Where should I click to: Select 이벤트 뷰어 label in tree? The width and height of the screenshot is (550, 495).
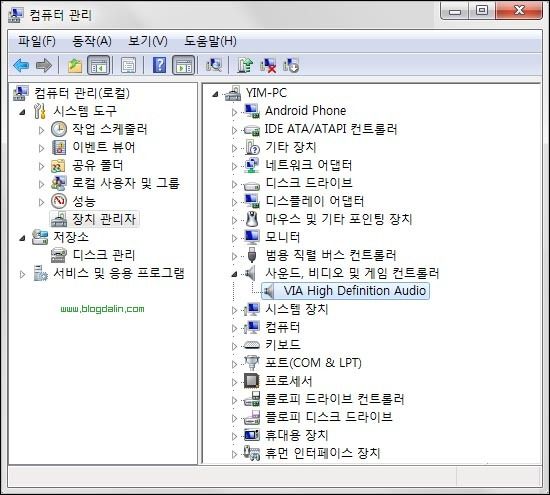(104, 147)
